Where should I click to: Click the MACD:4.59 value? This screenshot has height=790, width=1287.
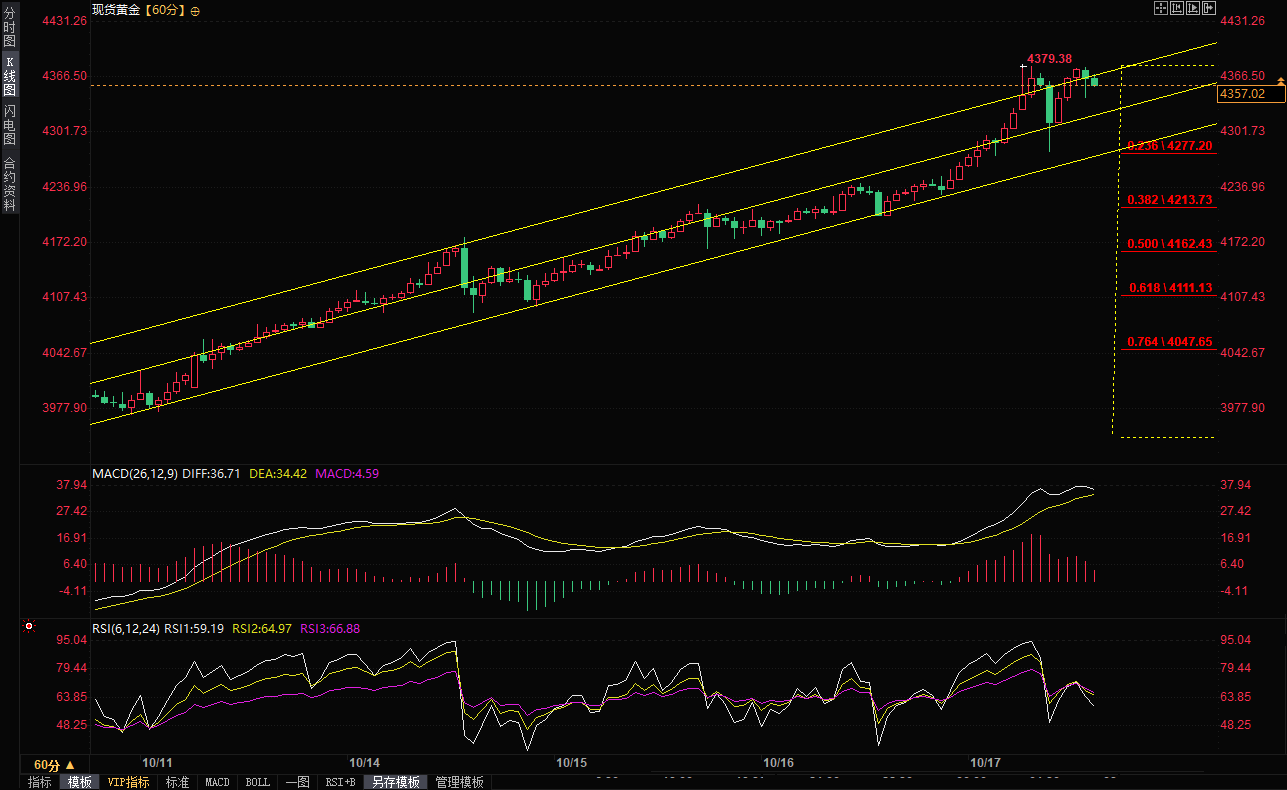[347, 473]
